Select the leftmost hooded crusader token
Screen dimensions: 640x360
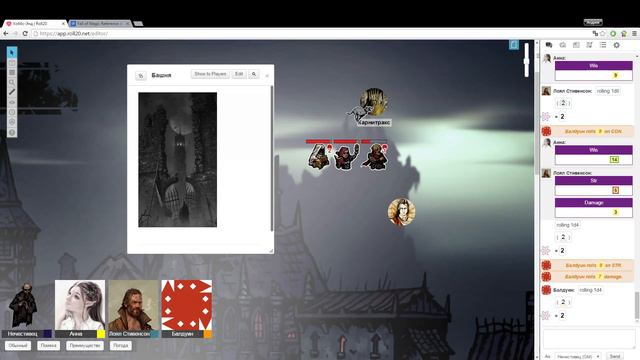tap(319, 156)
